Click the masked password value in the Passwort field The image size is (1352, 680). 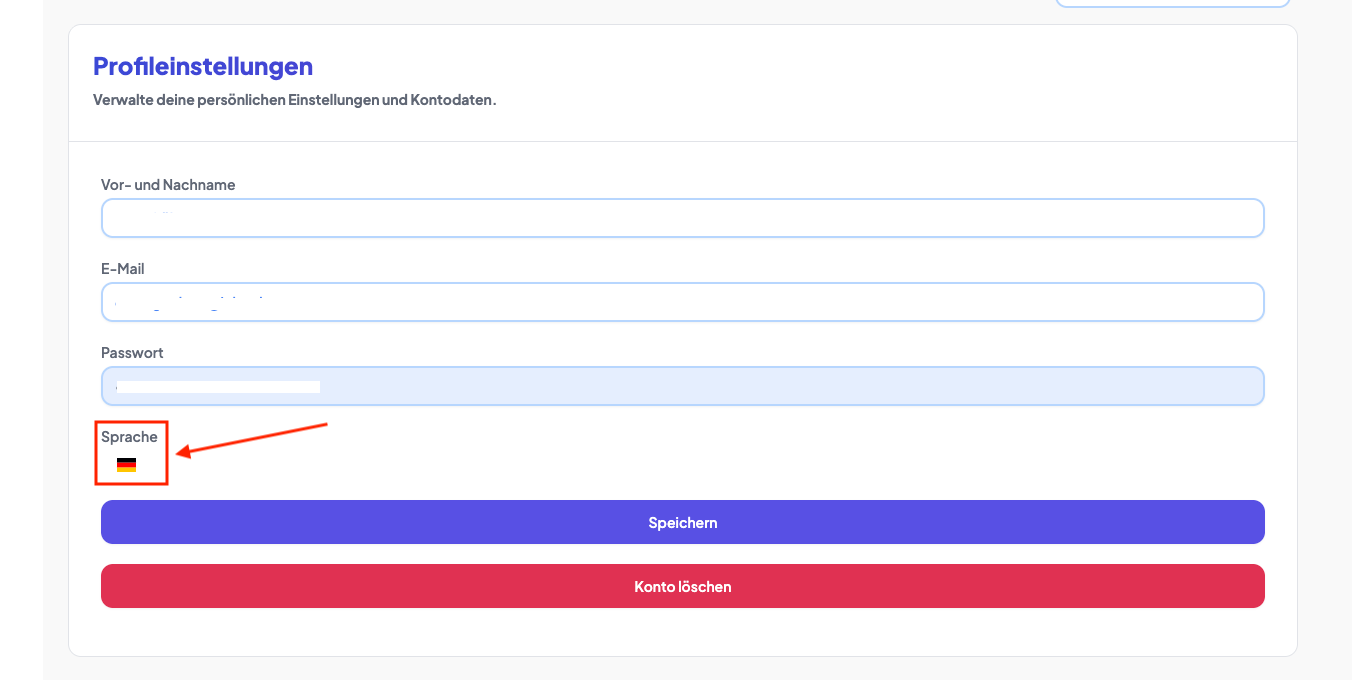pyautogui.click(x=217, y=386)
